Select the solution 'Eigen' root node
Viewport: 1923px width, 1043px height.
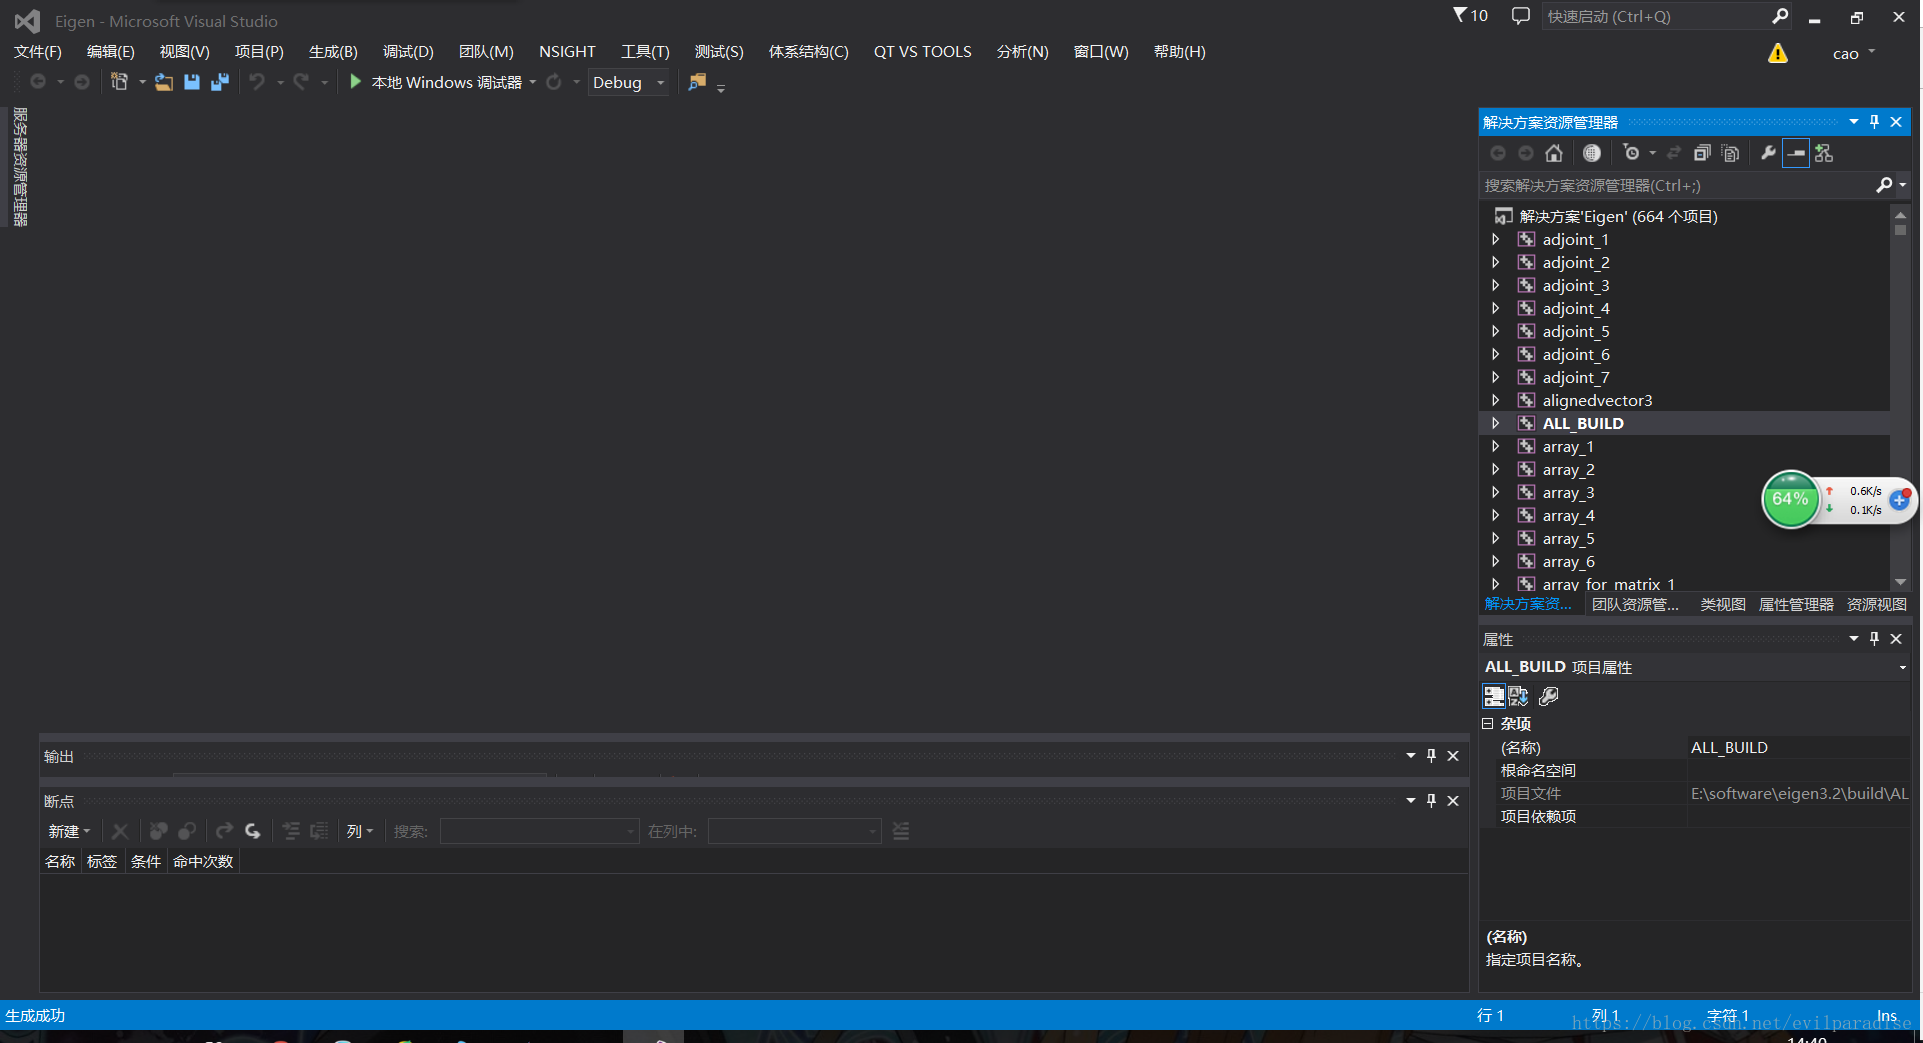coord(1617,216)
